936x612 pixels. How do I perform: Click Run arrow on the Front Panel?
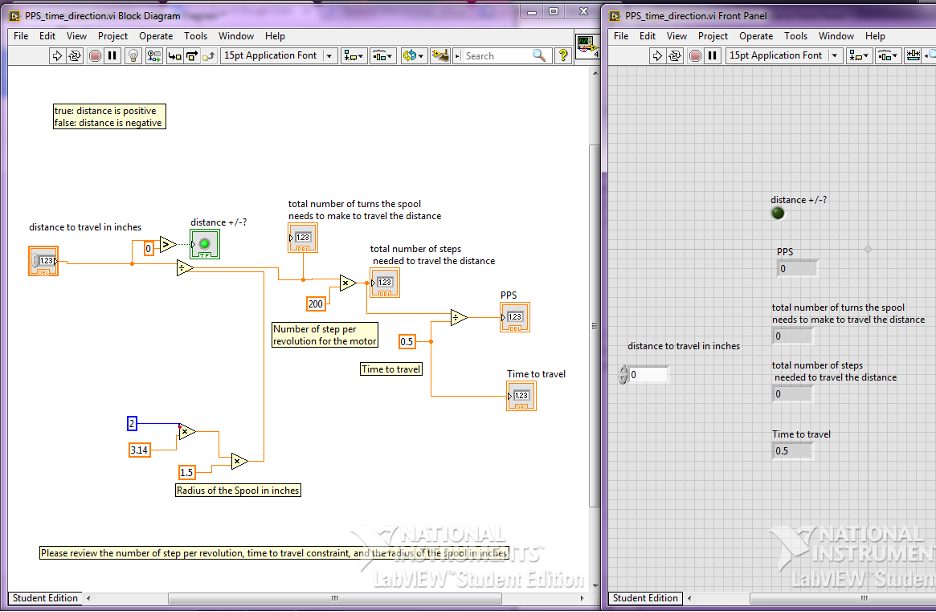tap(657, 56)
